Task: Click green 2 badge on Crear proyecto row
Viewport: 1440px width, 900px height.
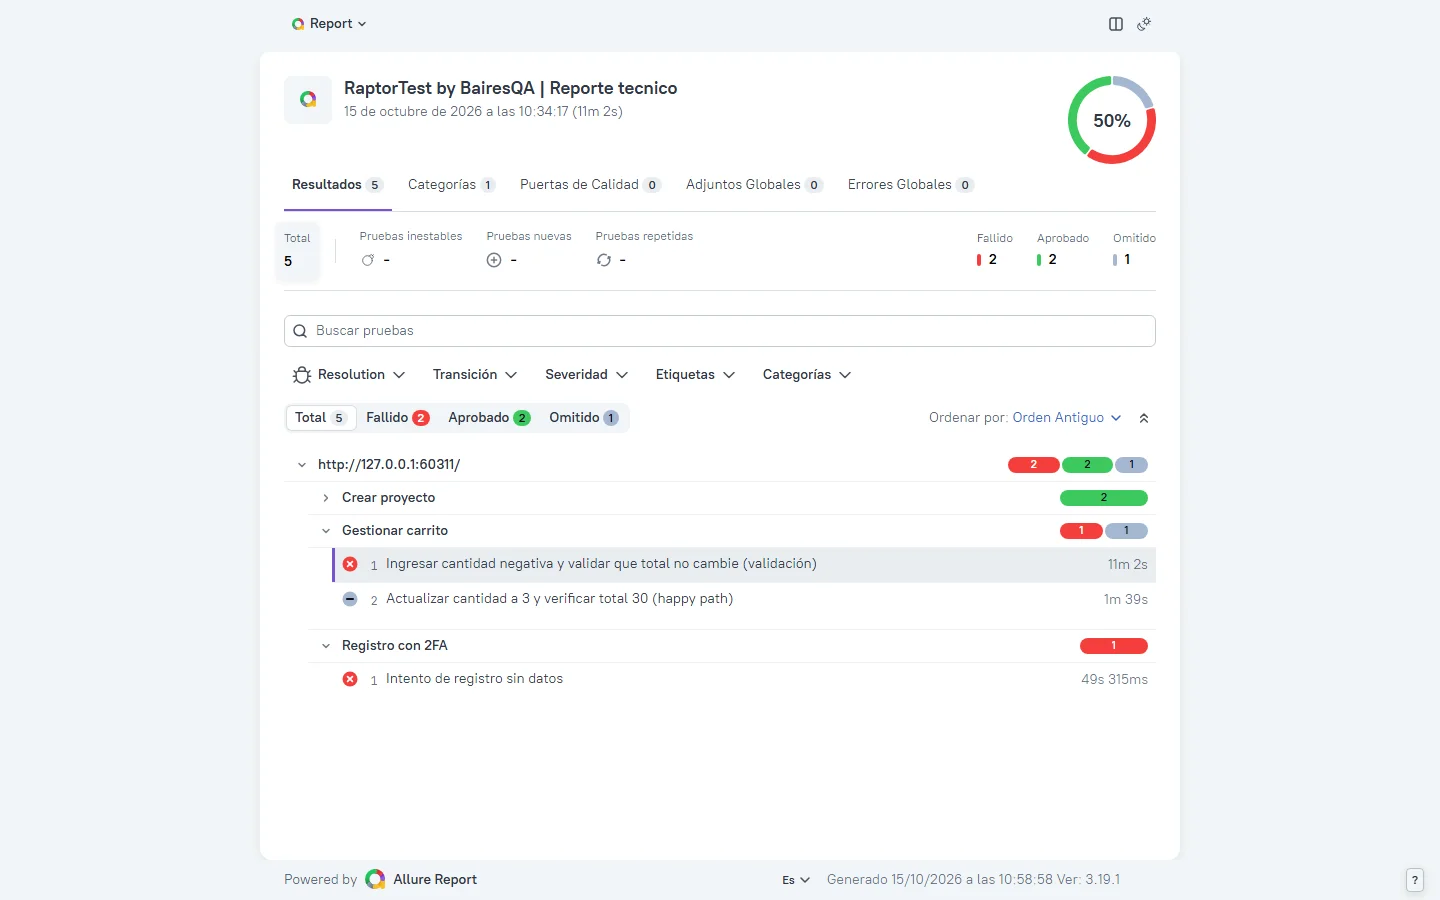Action: [1104, 498]
